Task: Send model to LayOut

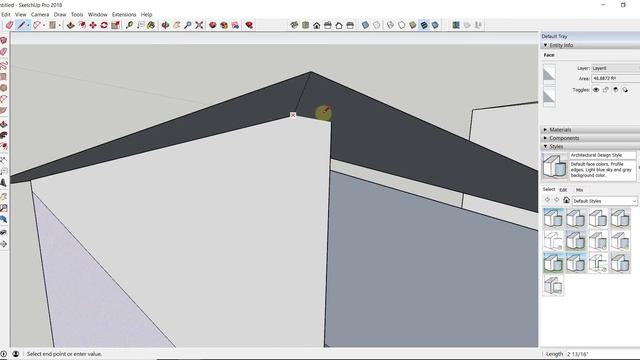Action: [x=235, y=25]
